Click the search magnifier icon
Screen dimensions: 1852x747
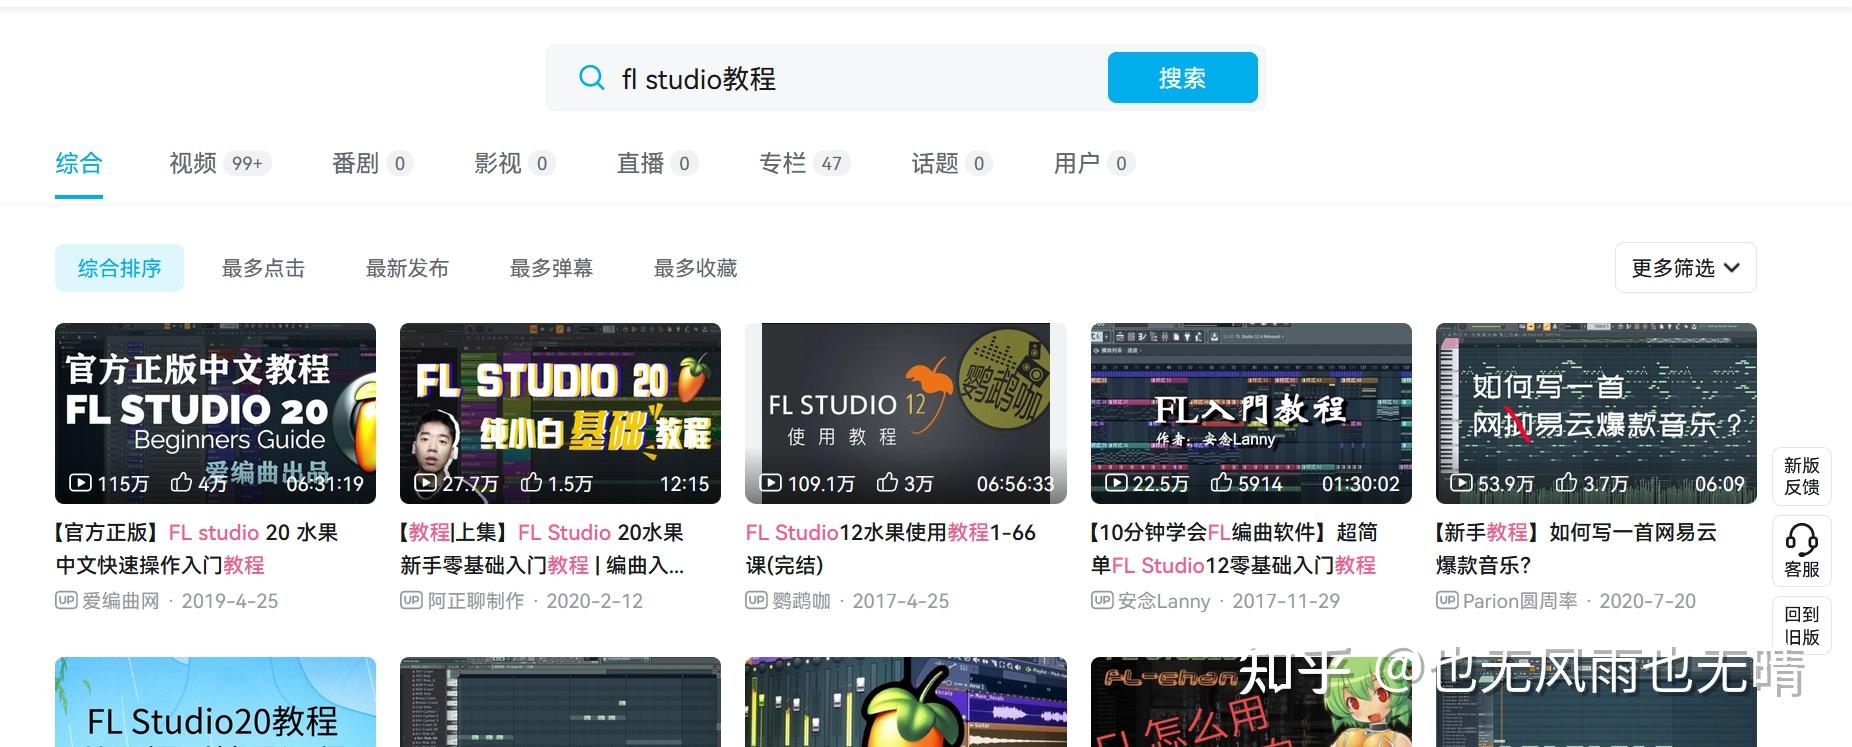click(592, 78)
